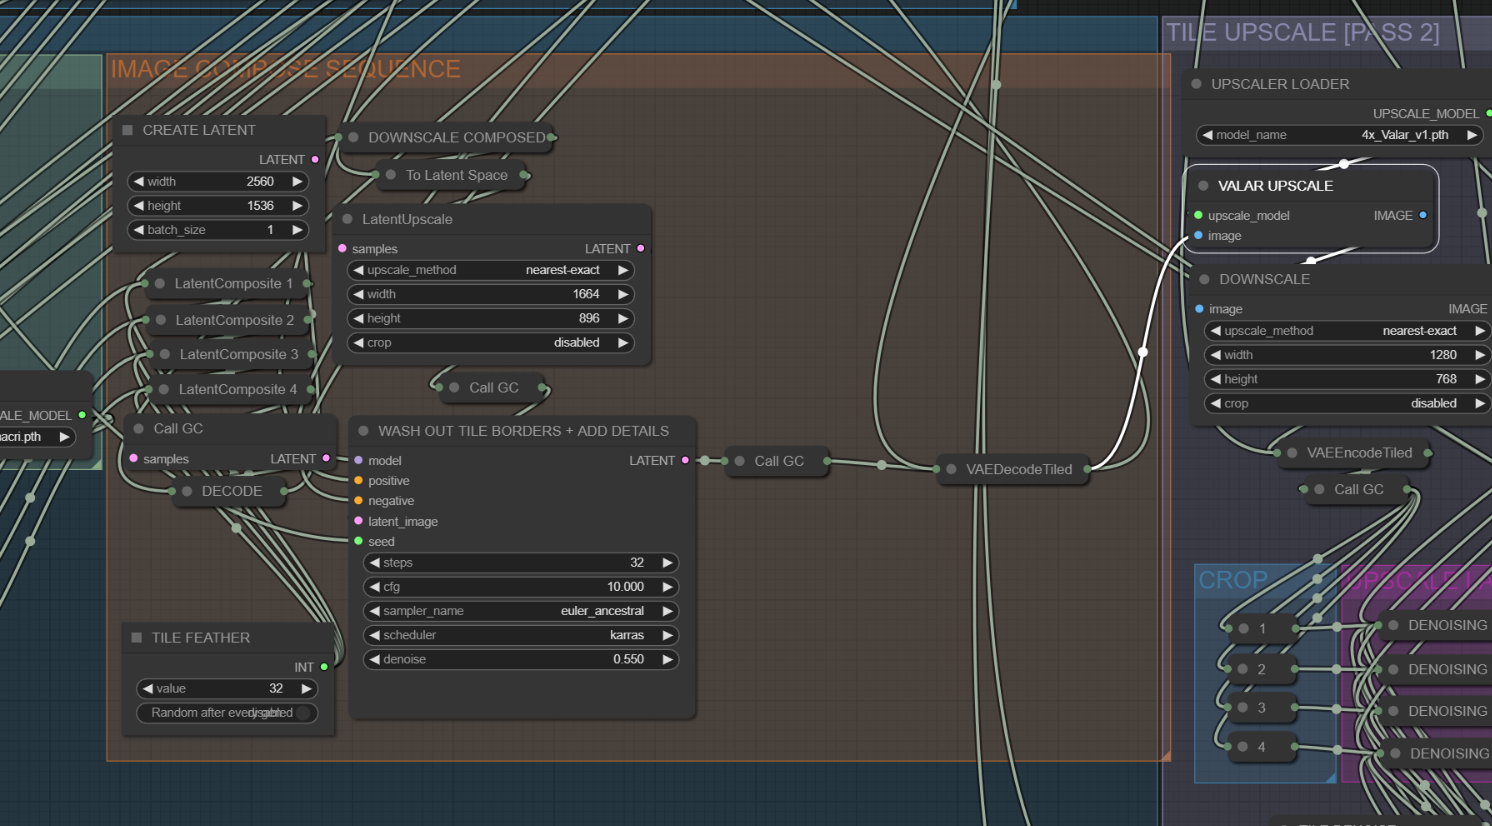Click the VAEDecodeTiled node dot

951,469
